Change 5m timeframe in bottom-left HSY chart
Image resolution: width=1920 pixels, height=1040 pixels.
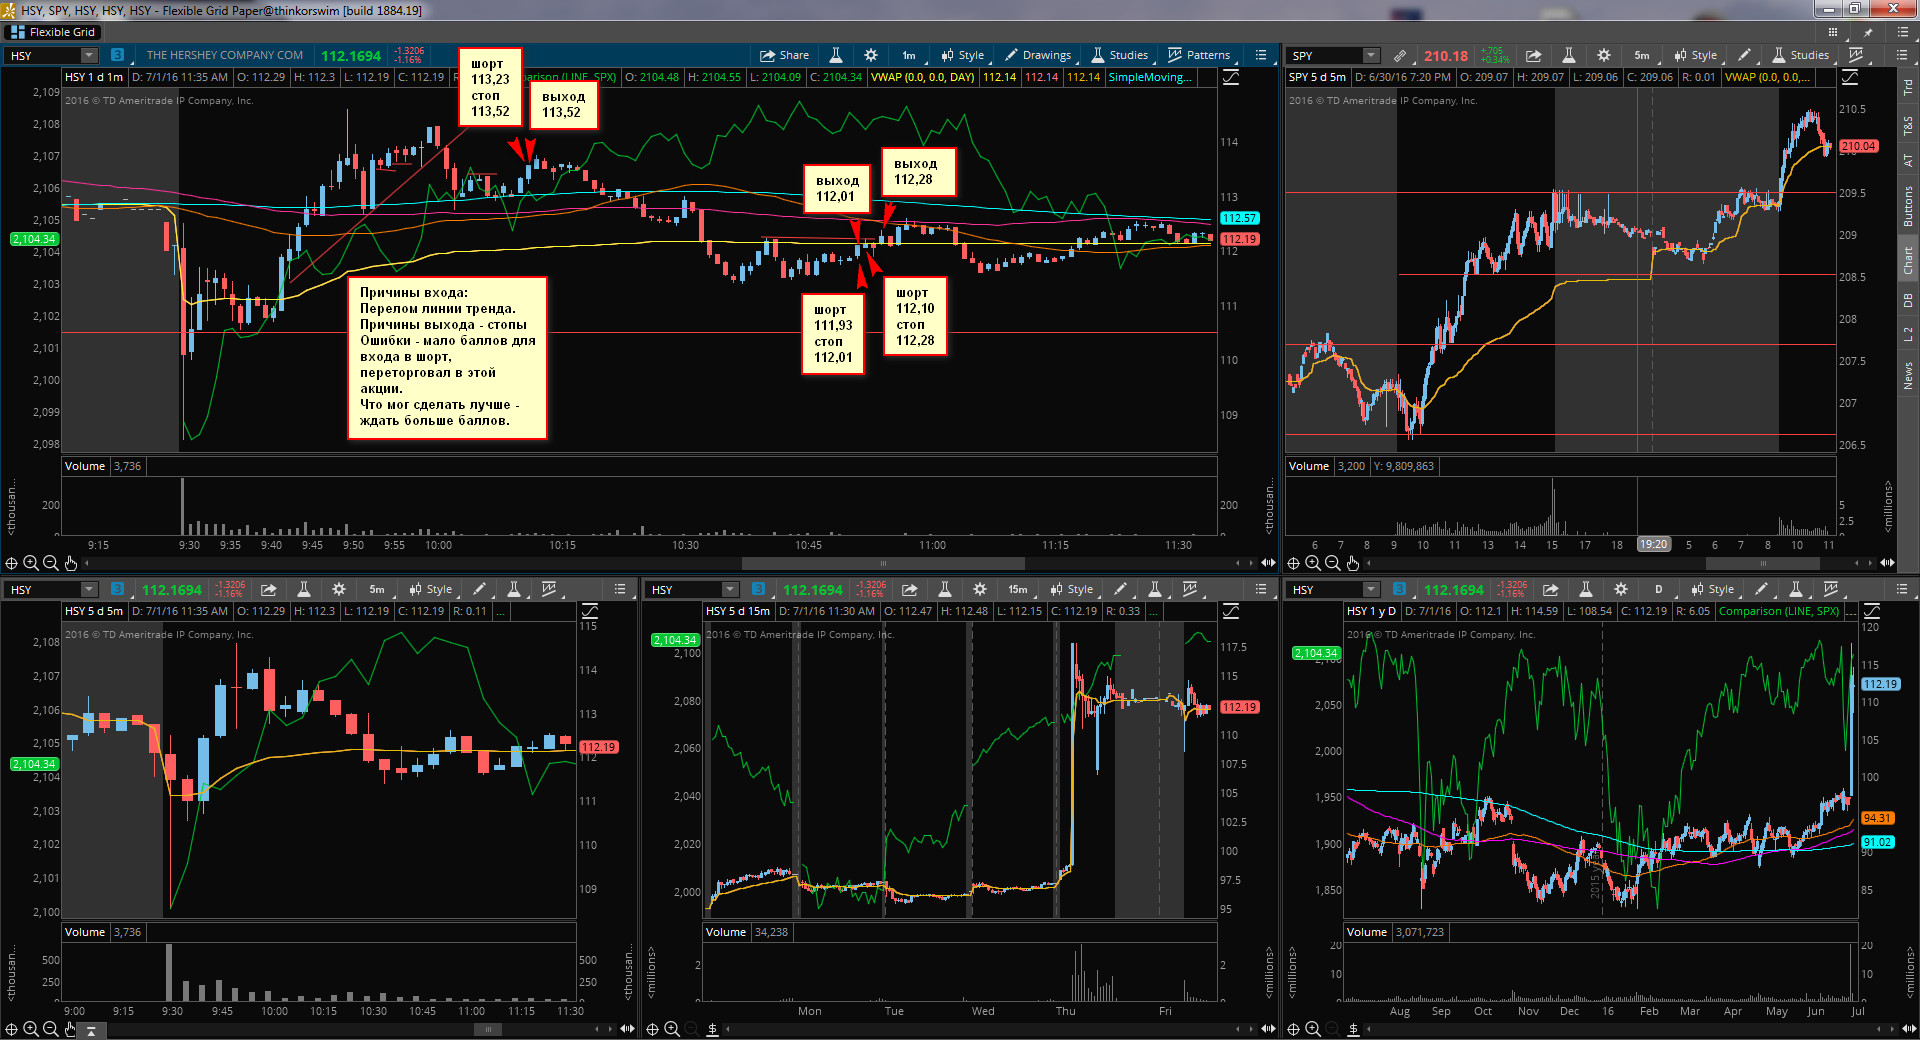[x=377, y=589]
